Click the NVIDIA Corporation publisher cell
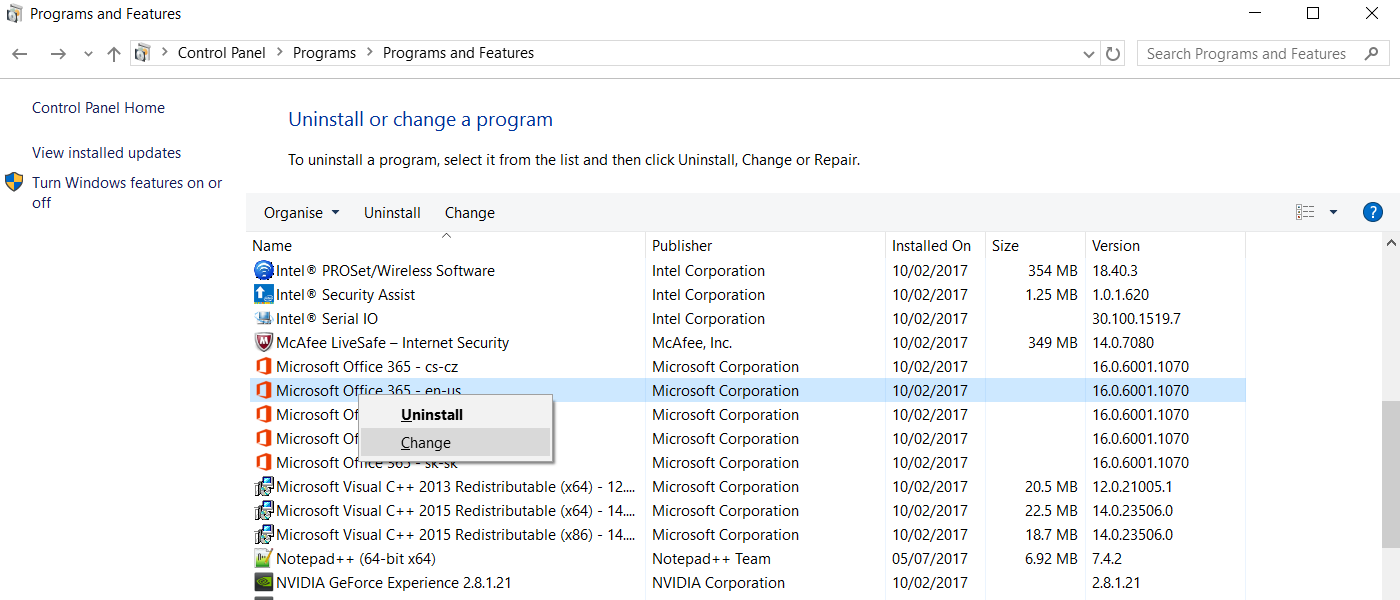 [x=719, y=583]
